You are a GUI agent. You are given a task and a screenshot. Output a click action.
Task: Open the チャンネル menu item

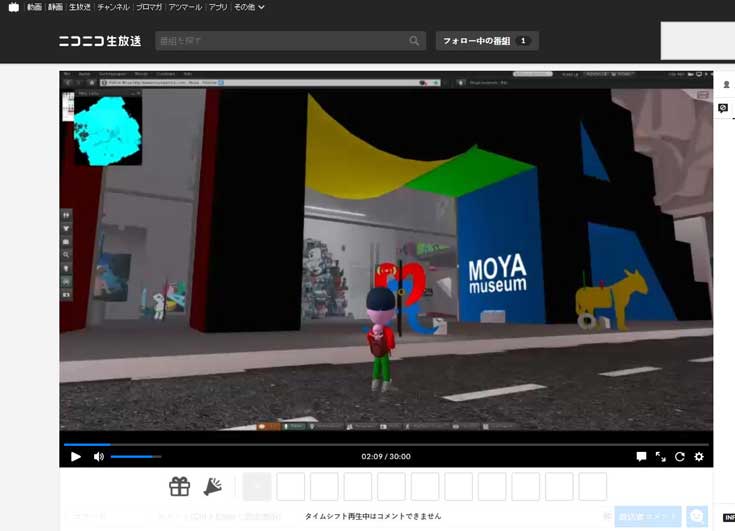(113, 7)
